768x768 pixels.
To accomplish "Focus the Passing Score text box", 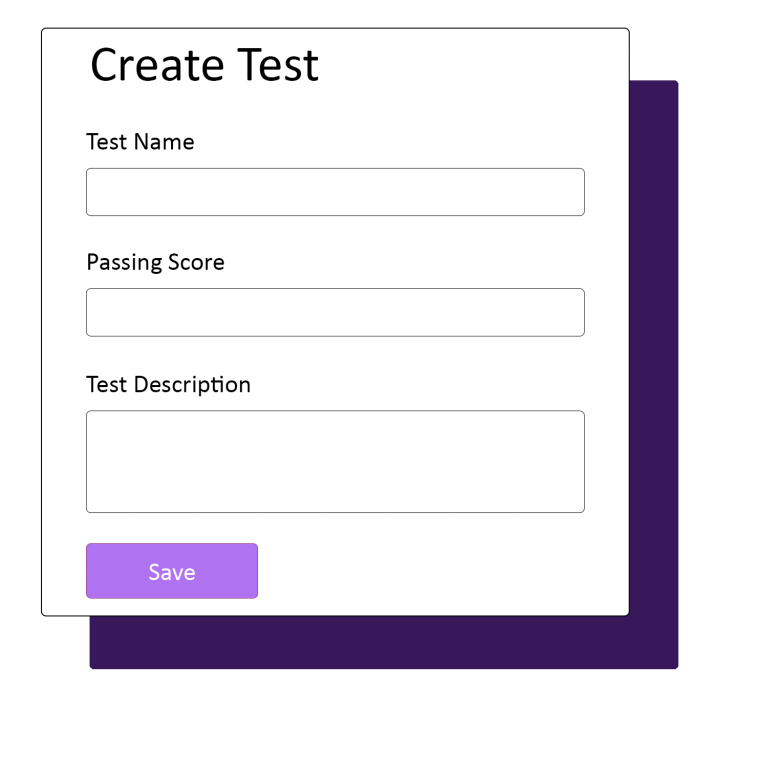I will tap(335, 312).
